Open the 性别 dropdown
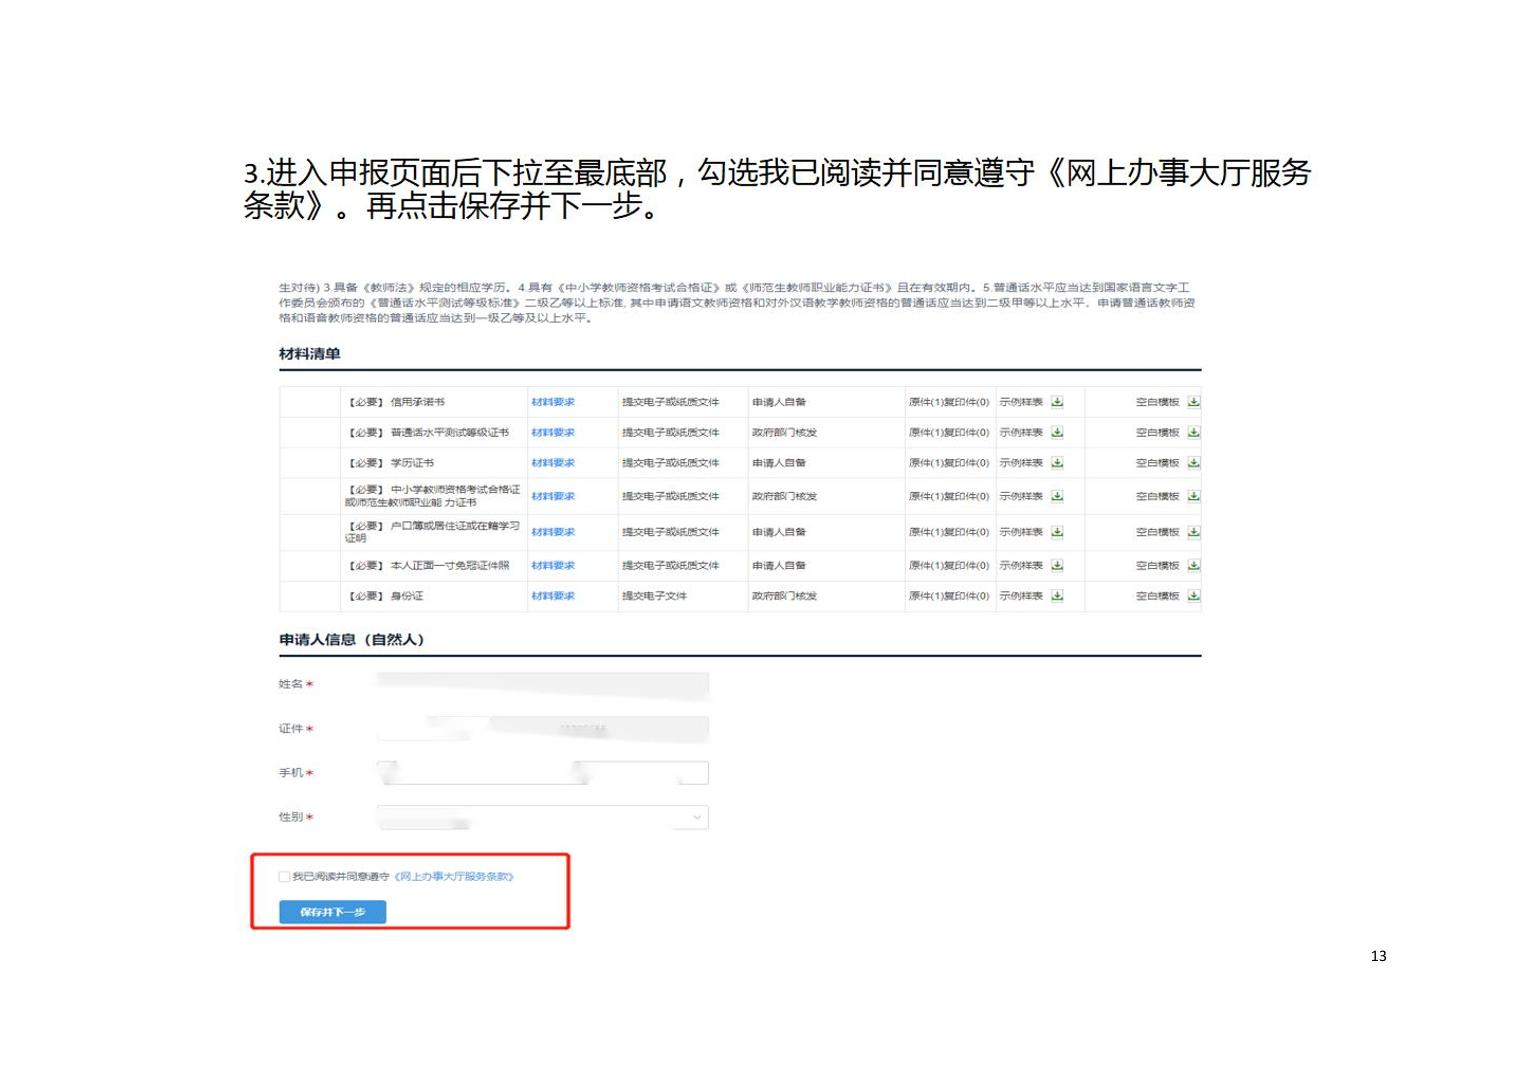The width and height of the screenshot is (1520, 1074). [x=542, y=818]
